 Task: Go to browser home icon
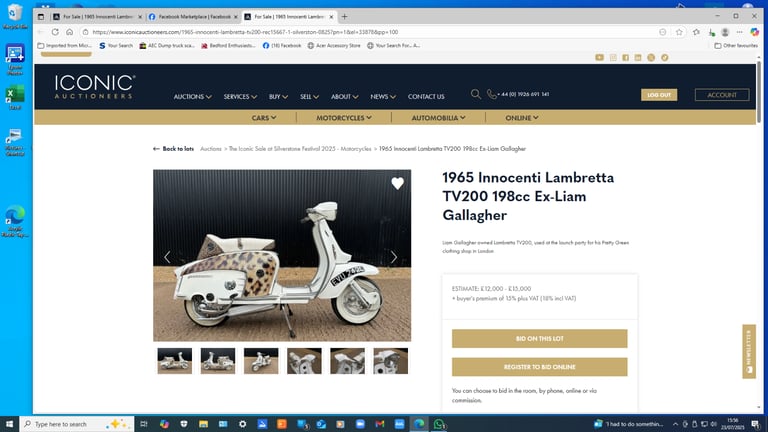click(70, 32)
